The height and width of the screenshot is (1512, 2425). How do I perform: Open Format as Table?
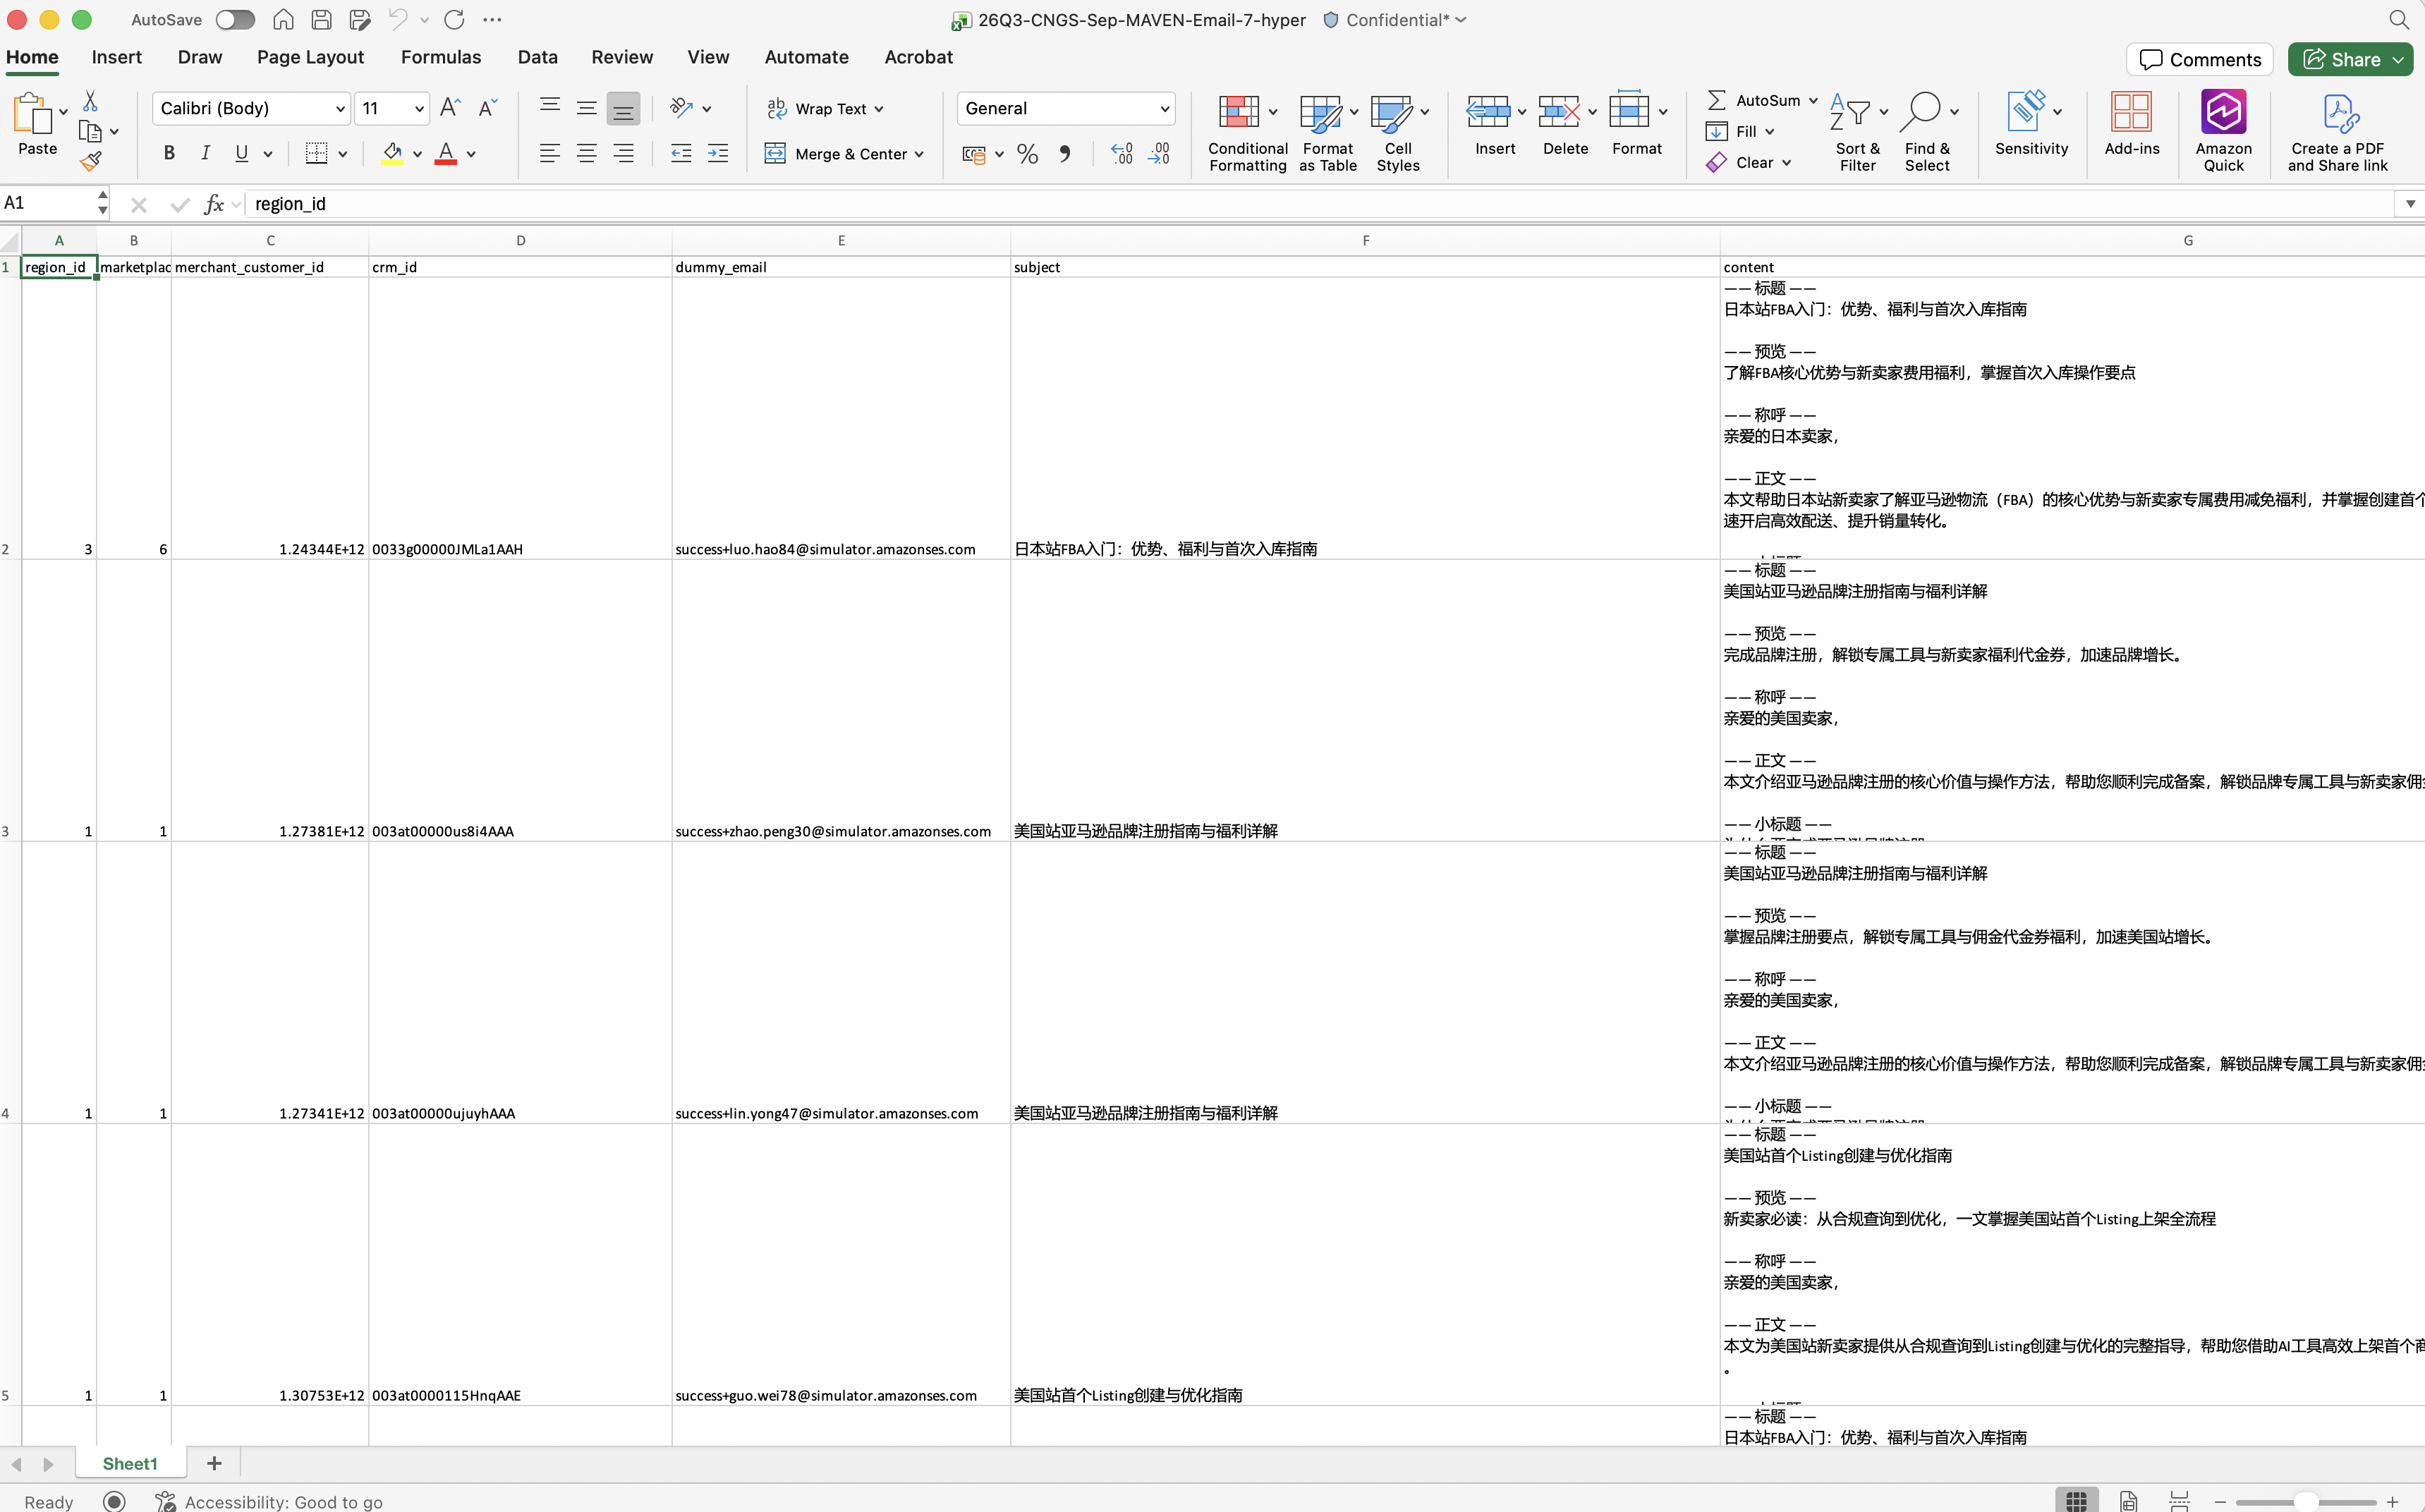(x=1328, y=133)
